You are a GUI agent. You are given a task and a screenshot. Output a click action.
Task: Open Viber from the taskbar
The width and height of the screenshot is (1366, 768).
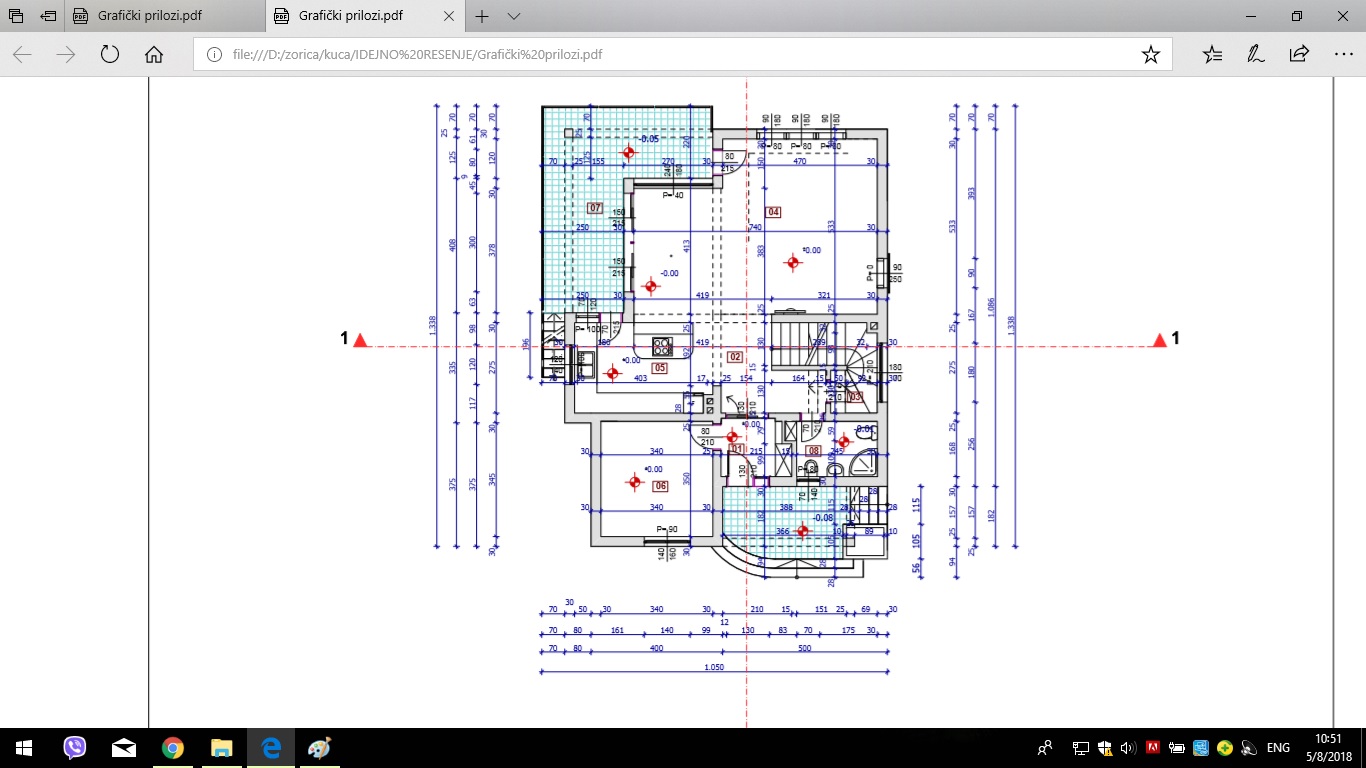75,748
